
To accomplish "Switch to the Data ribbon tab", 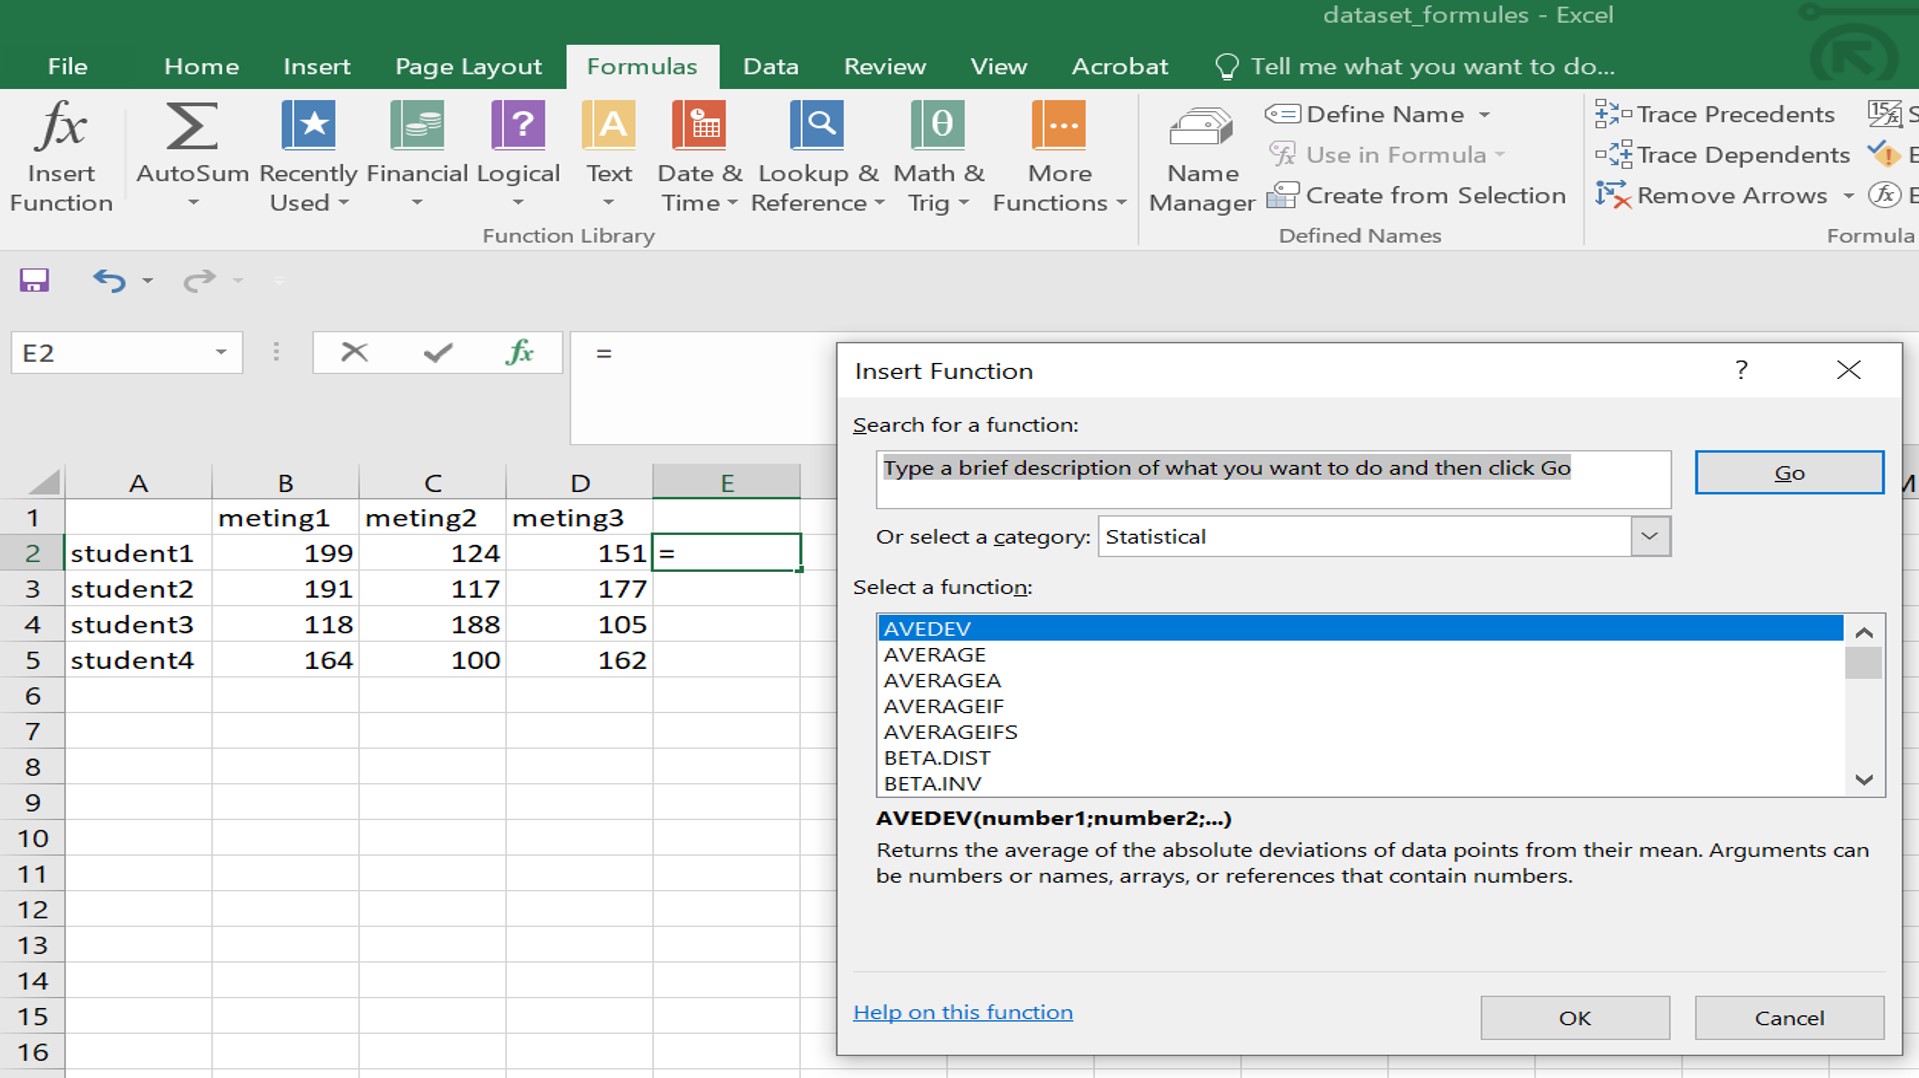I will pos(770,66).
